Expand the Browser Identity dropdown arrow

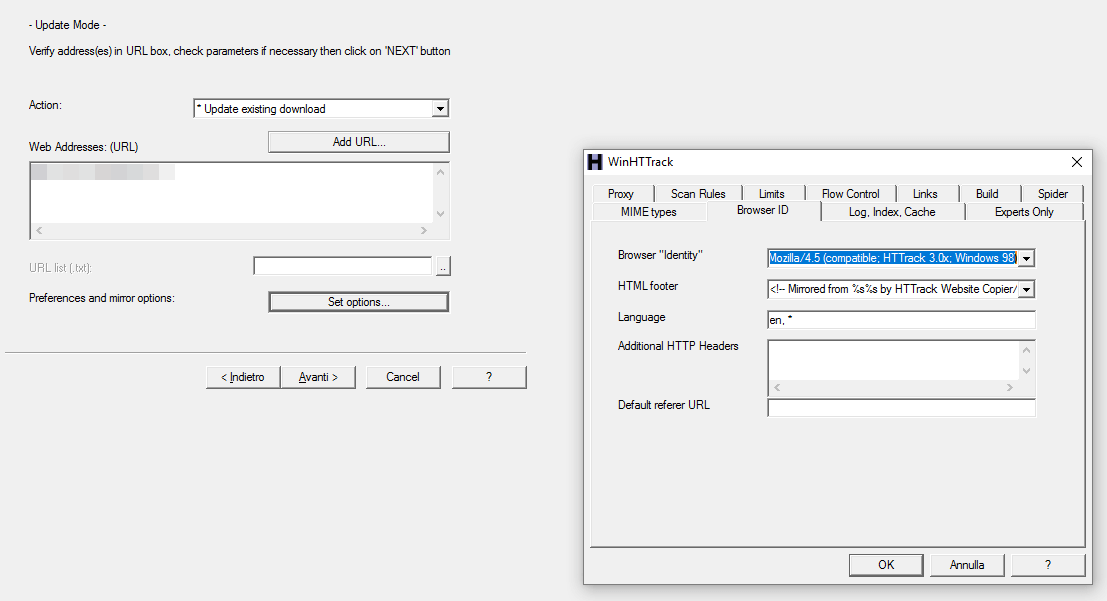pos(1027,258)
